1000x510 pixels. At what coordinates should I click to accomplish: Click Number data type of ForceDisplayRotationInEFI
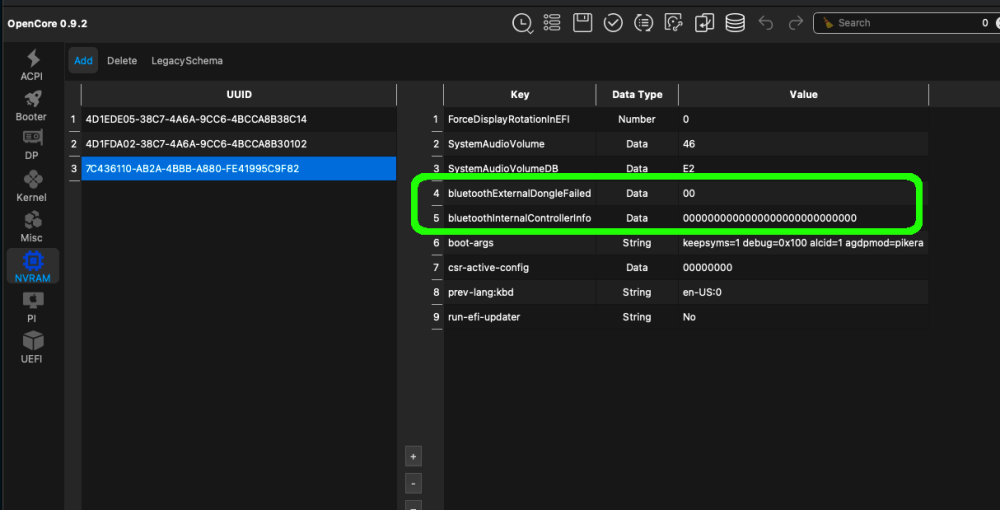click(636, 119)
